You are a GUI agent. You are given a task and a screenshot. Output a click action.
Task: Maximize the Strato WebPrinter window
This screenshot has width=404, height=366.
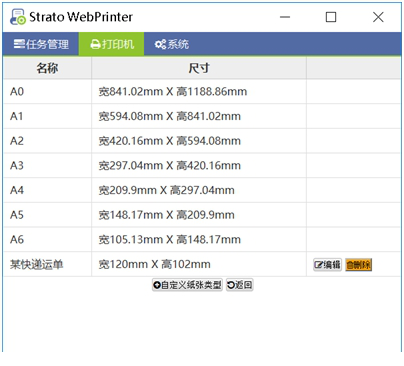tap(331, 17)
